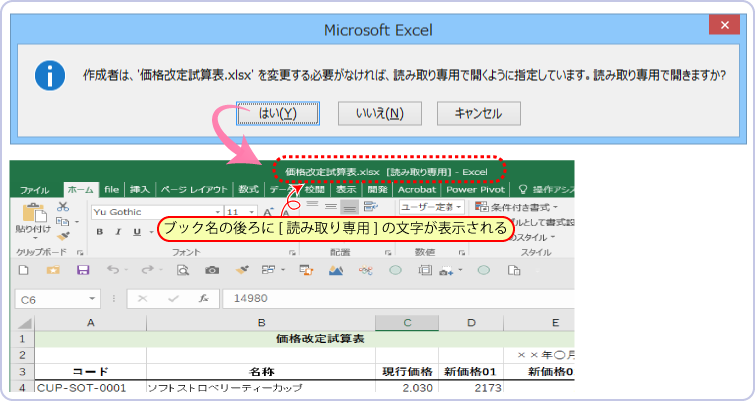The image size is (755, 401).
Task: Open the クリップボード dialog launcher
Action: [x=80, y=252]
